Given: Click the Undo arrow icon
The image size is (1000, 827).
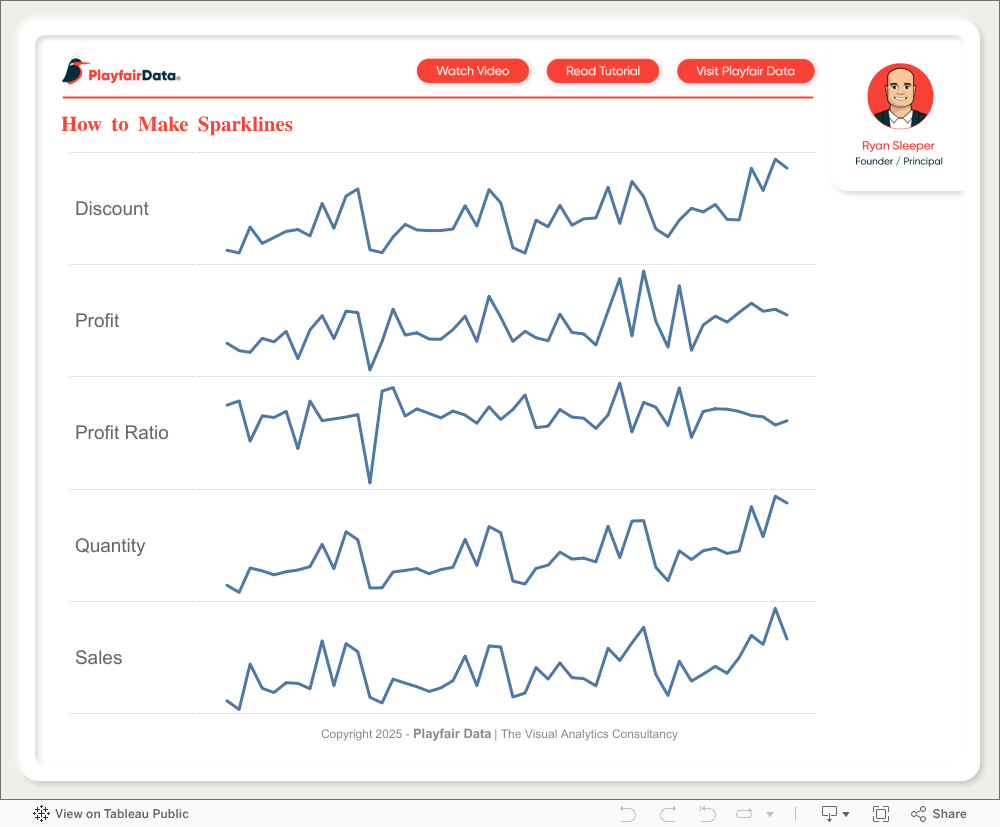Looking at the screenshot, I should [x=628, y=814].
